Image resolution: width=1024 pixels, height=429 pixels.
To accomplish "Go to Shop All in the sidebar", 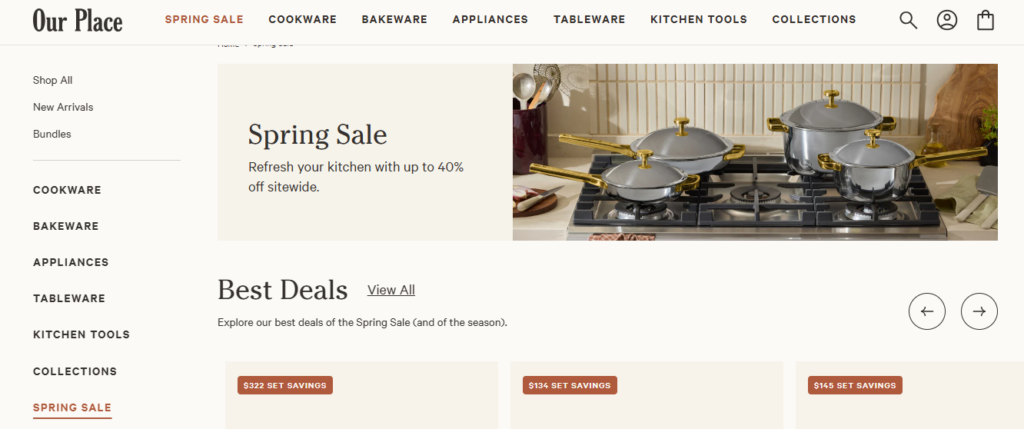I will click(x=53, y=80).
